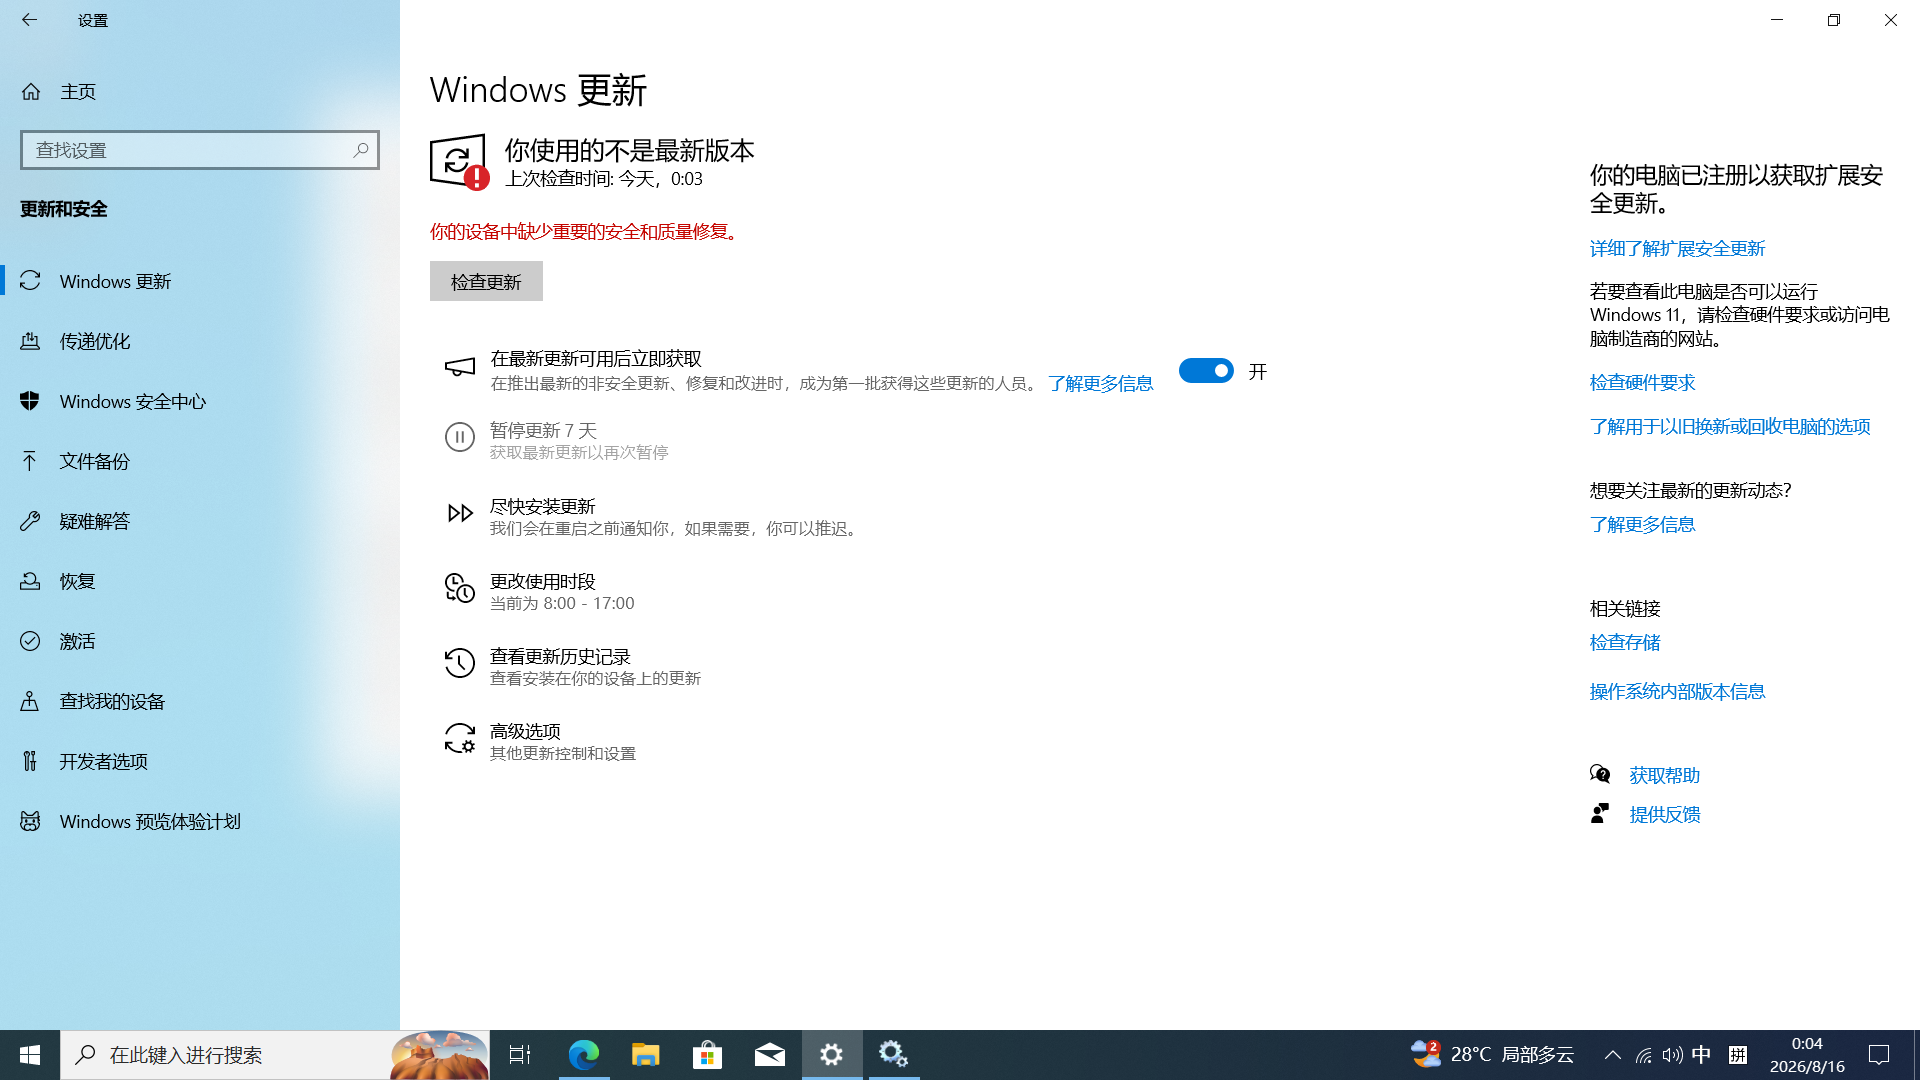
Task: Click the 文件备份 upload arrow icon
Action: click(x=30, y=461)
